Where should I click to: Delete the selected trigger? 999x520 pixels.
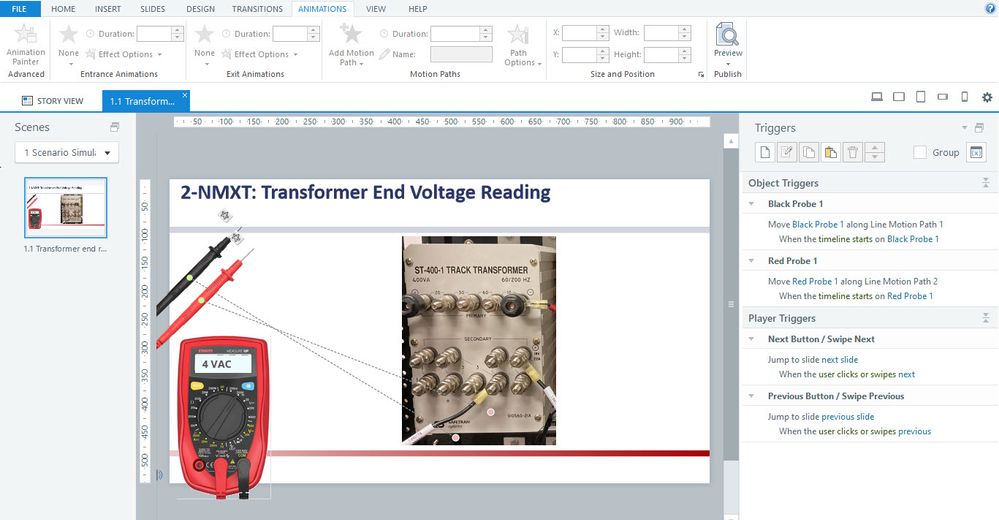point(852,152)
